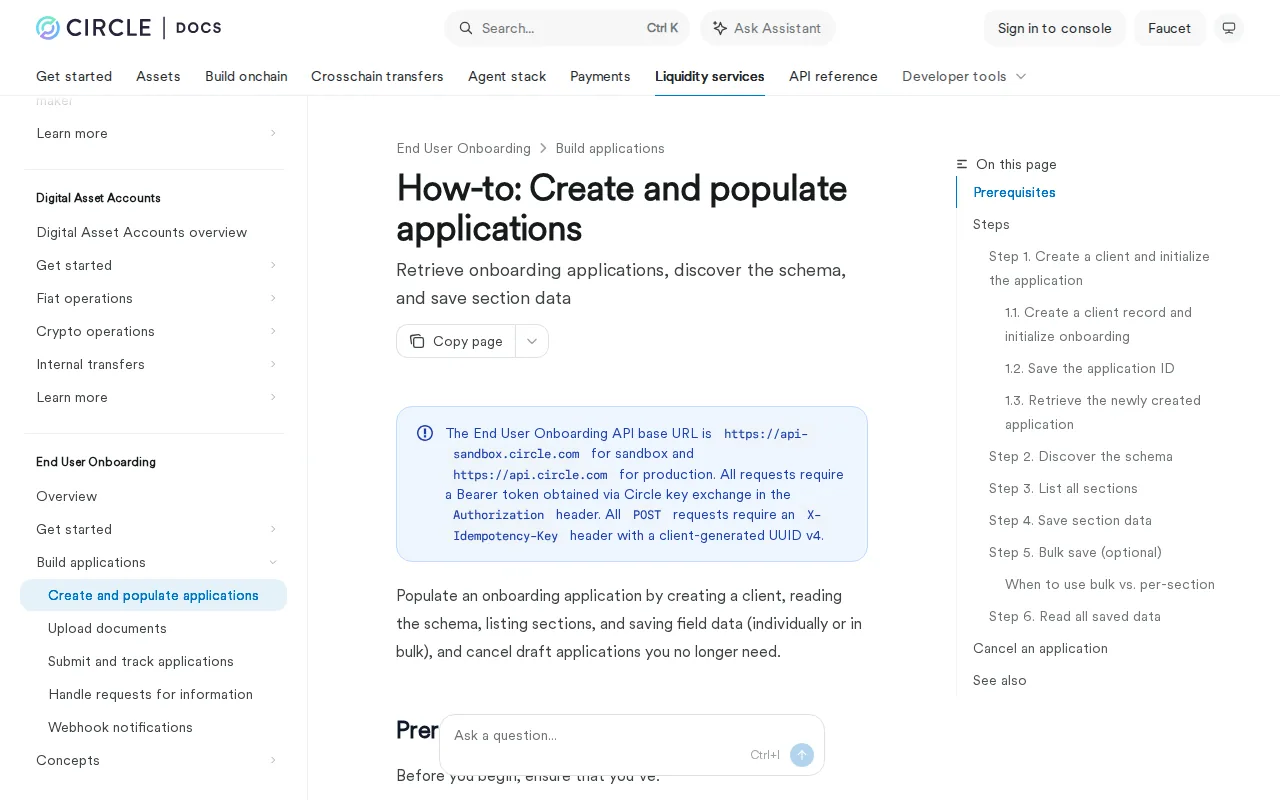The width and height of the screenshot is (1280, 800).
Task: Jump to Step 5 Bulk save
Action: pyautogui.click(x=1075, y=552)
